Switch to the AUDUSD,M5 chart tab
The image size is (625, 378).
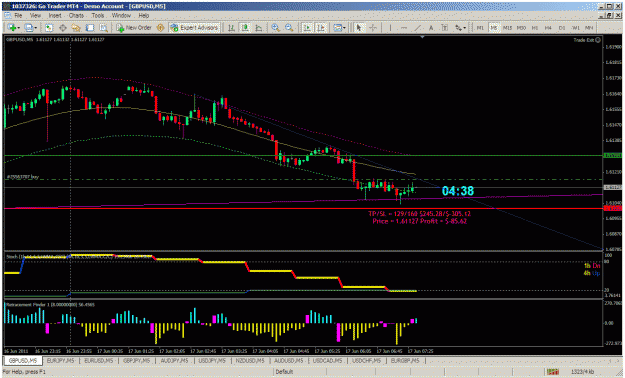click(x=288, y=360)
